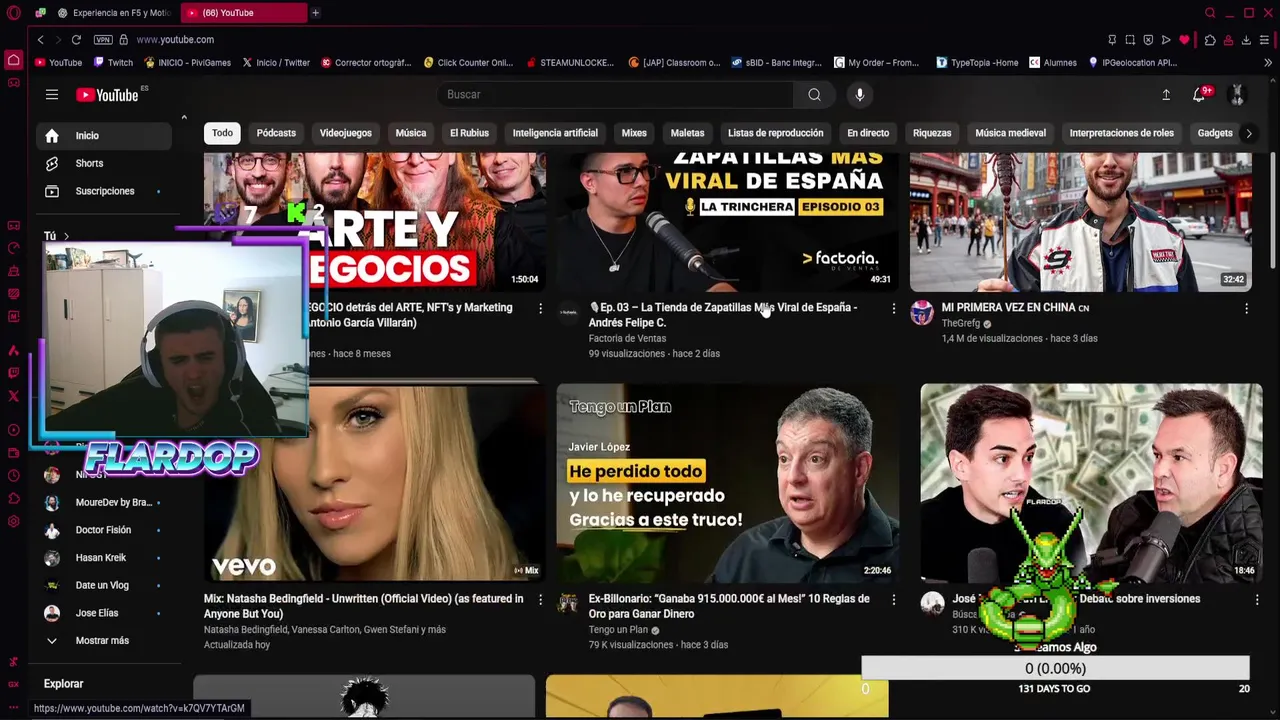Toggle the VPN badge

(103, 40)
